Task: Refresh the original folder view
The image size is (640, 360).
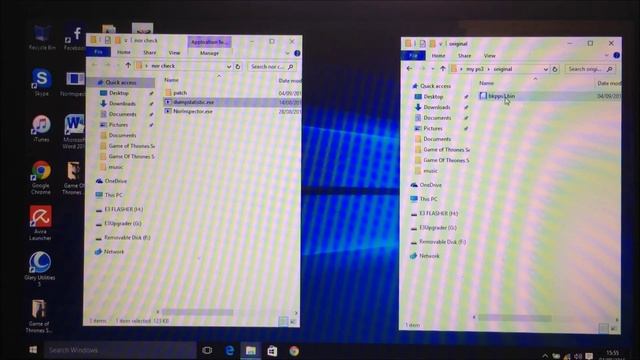Action: pos(555,69)
